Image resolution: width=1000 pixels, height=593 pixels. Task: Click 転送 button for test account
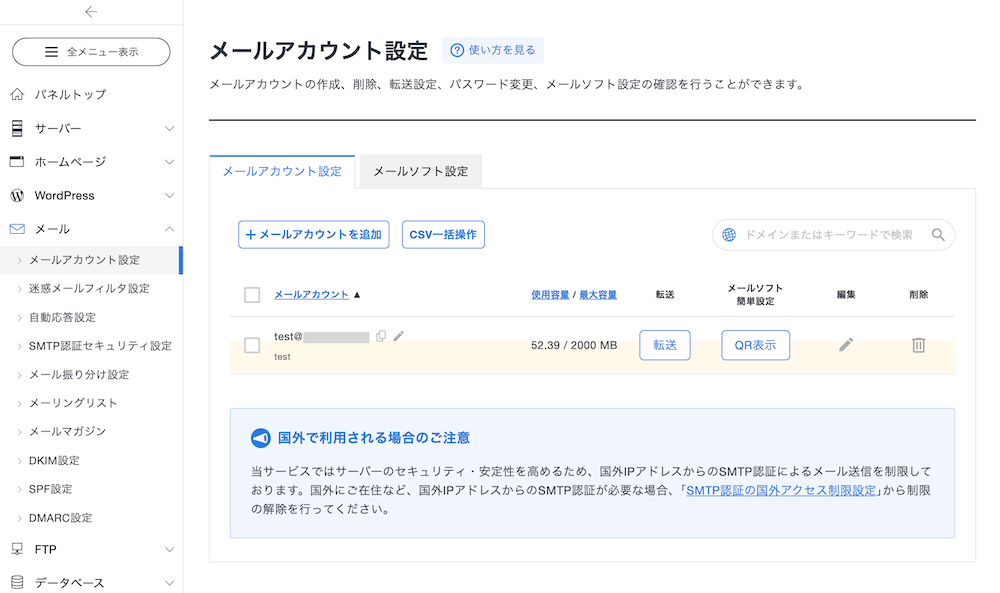665,345
